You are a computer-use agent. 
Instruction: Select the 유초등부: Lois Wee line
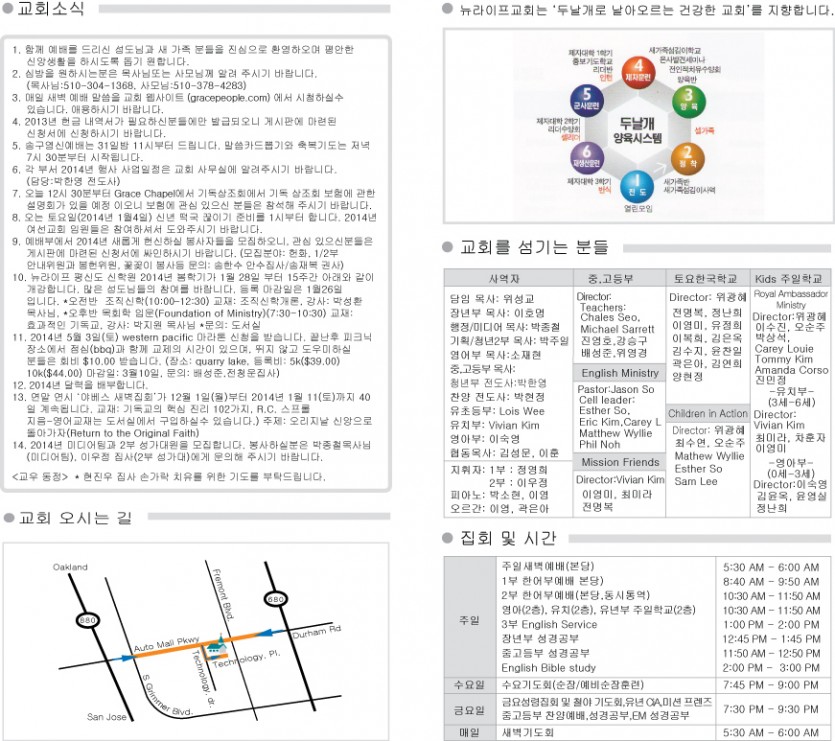(x=497, y=411)
